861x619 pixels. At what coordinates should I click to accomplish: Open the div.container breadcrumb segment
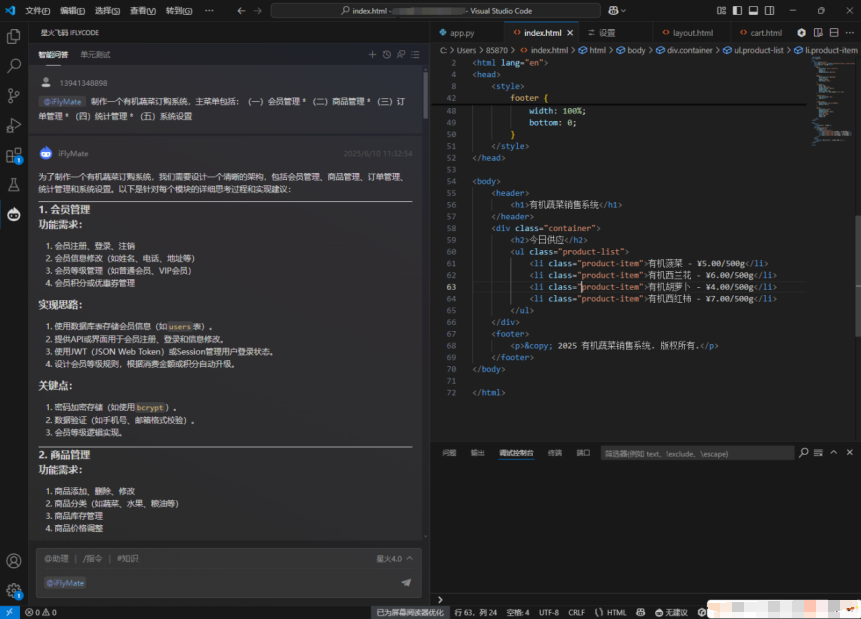click(x=684, y=50)
